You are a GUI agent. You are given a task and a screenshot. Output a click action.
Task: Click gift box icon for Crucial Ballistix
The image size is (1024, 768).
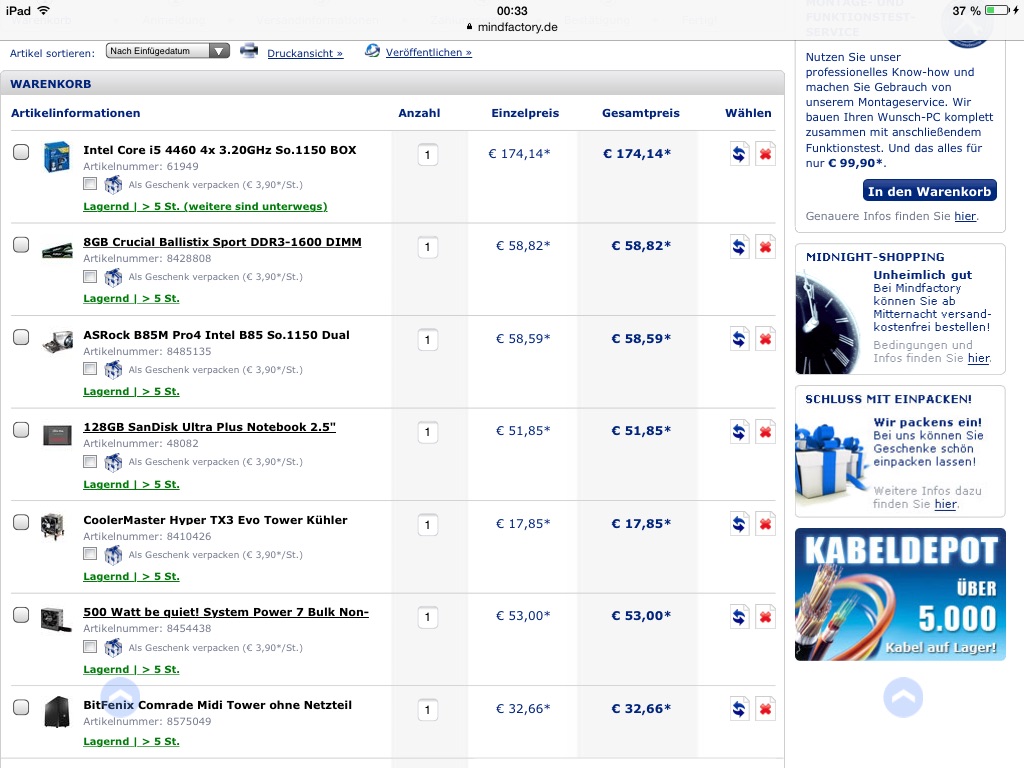click(113, 278)
